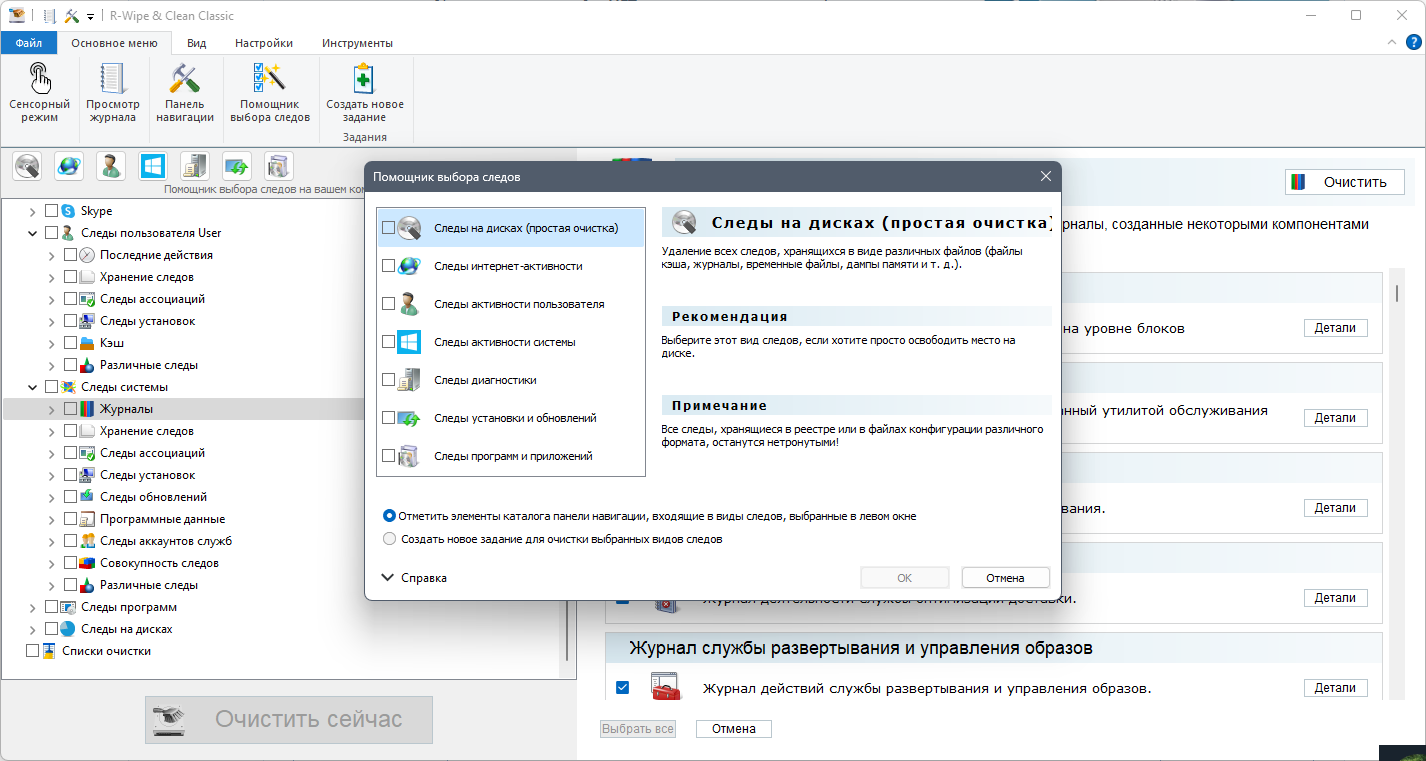Expand the Skype tree node
The height and width of the screenshot is (761, 1426).
point(33,211)
